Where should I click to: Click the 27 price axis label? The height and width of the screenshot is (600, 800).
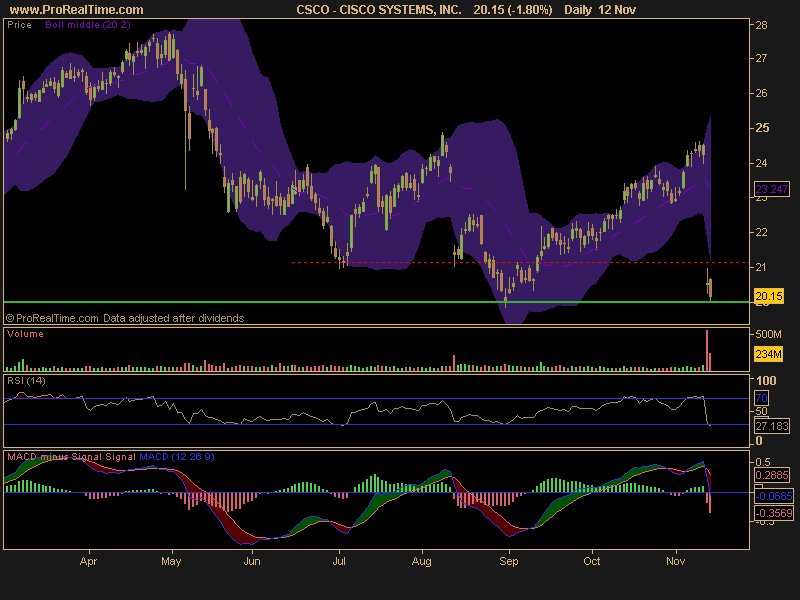coord(762,58)
